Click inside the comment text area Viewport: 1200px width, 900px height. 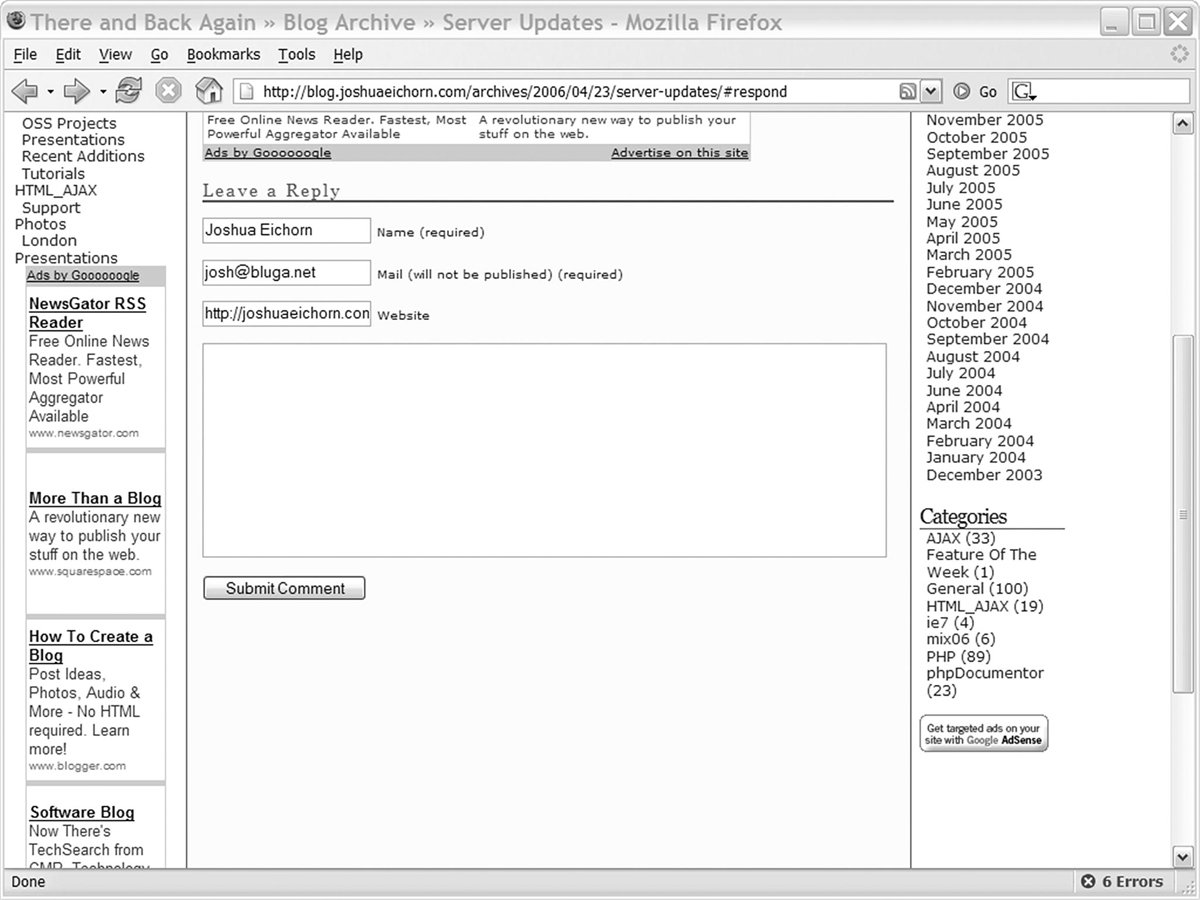point(544,450)
